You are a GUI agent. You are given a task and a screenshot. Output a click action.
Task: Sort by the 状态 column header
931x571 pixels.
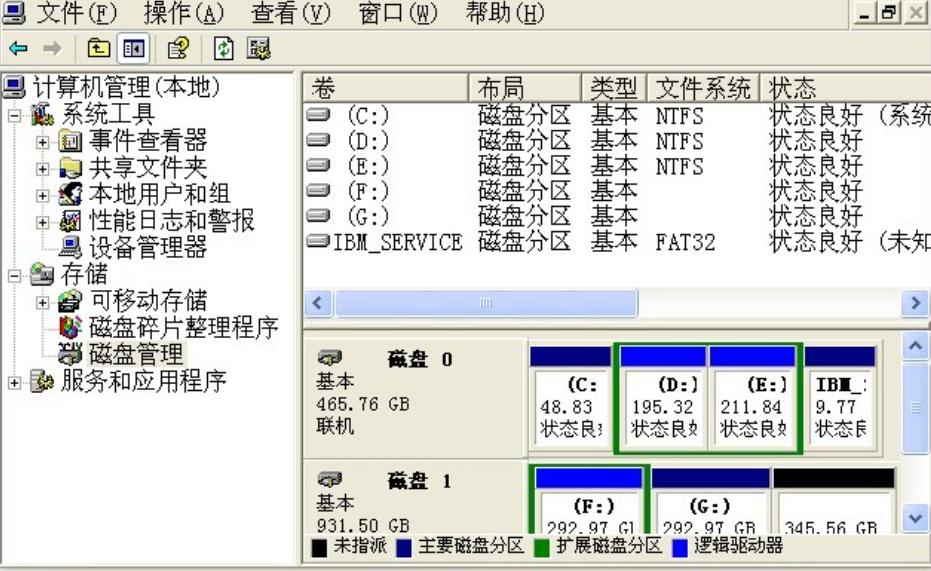pyautogui.click(x=846, y=88)
